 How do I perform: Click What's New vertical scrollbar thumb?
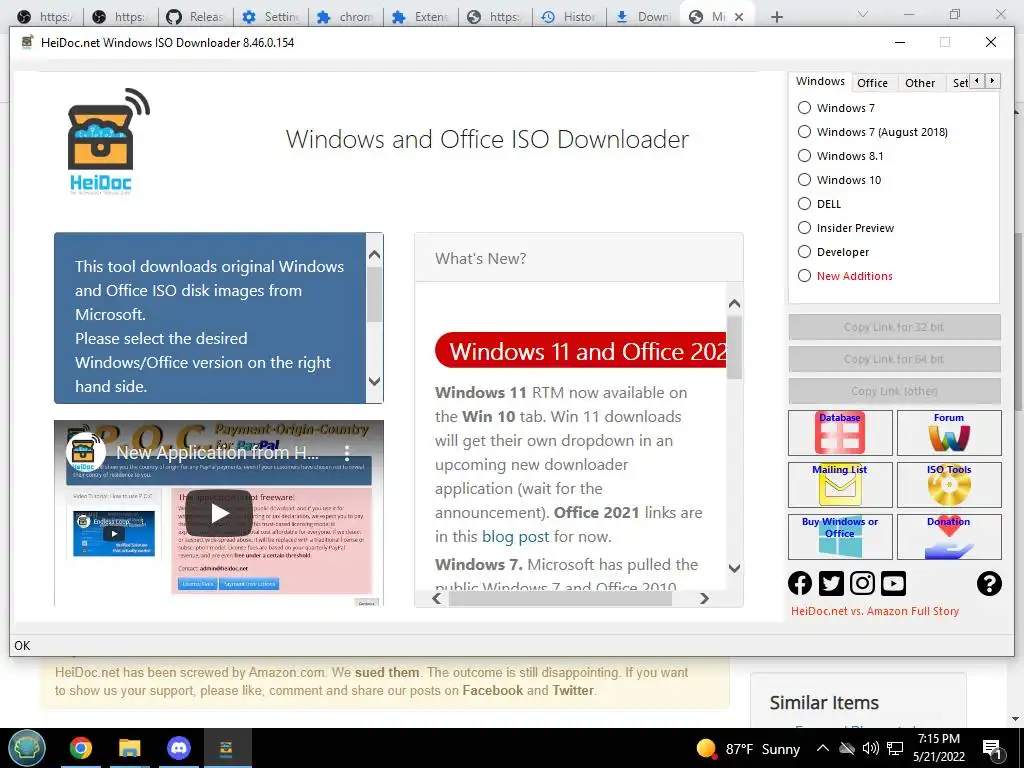pyautogui.click(x=734, y=347)
